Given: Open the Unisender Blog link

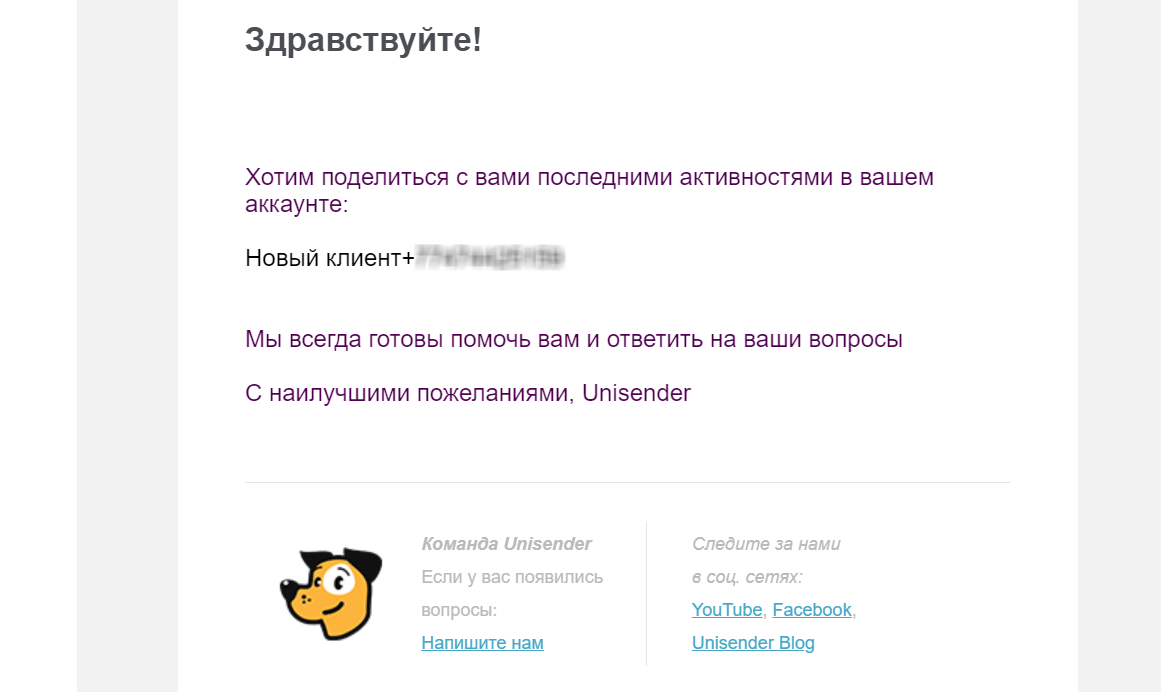Looking at the screenshot, I should pos(753,642).
